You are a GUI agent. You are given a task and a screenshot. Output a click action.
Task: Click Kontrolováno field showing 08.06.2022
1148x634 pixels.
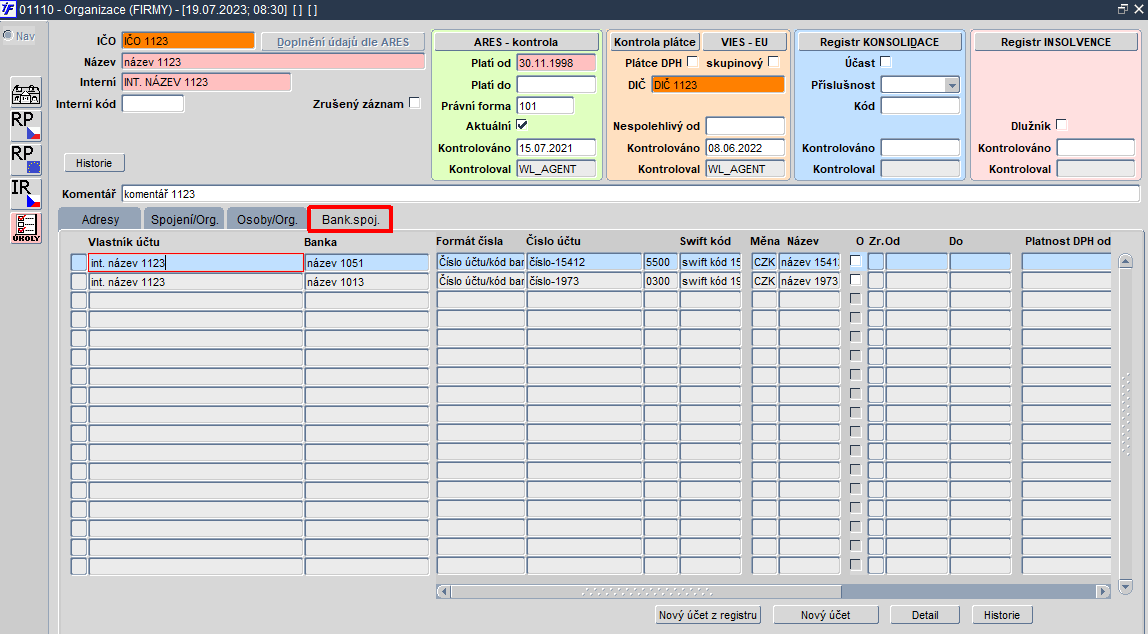[x=745, y=148]
